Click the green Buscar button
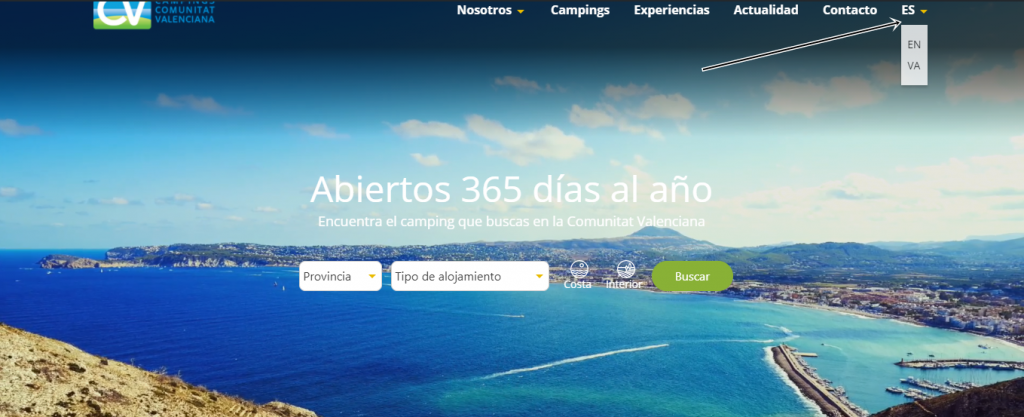1024x417 pixels. pyautogui.click(x=692, y=276)
